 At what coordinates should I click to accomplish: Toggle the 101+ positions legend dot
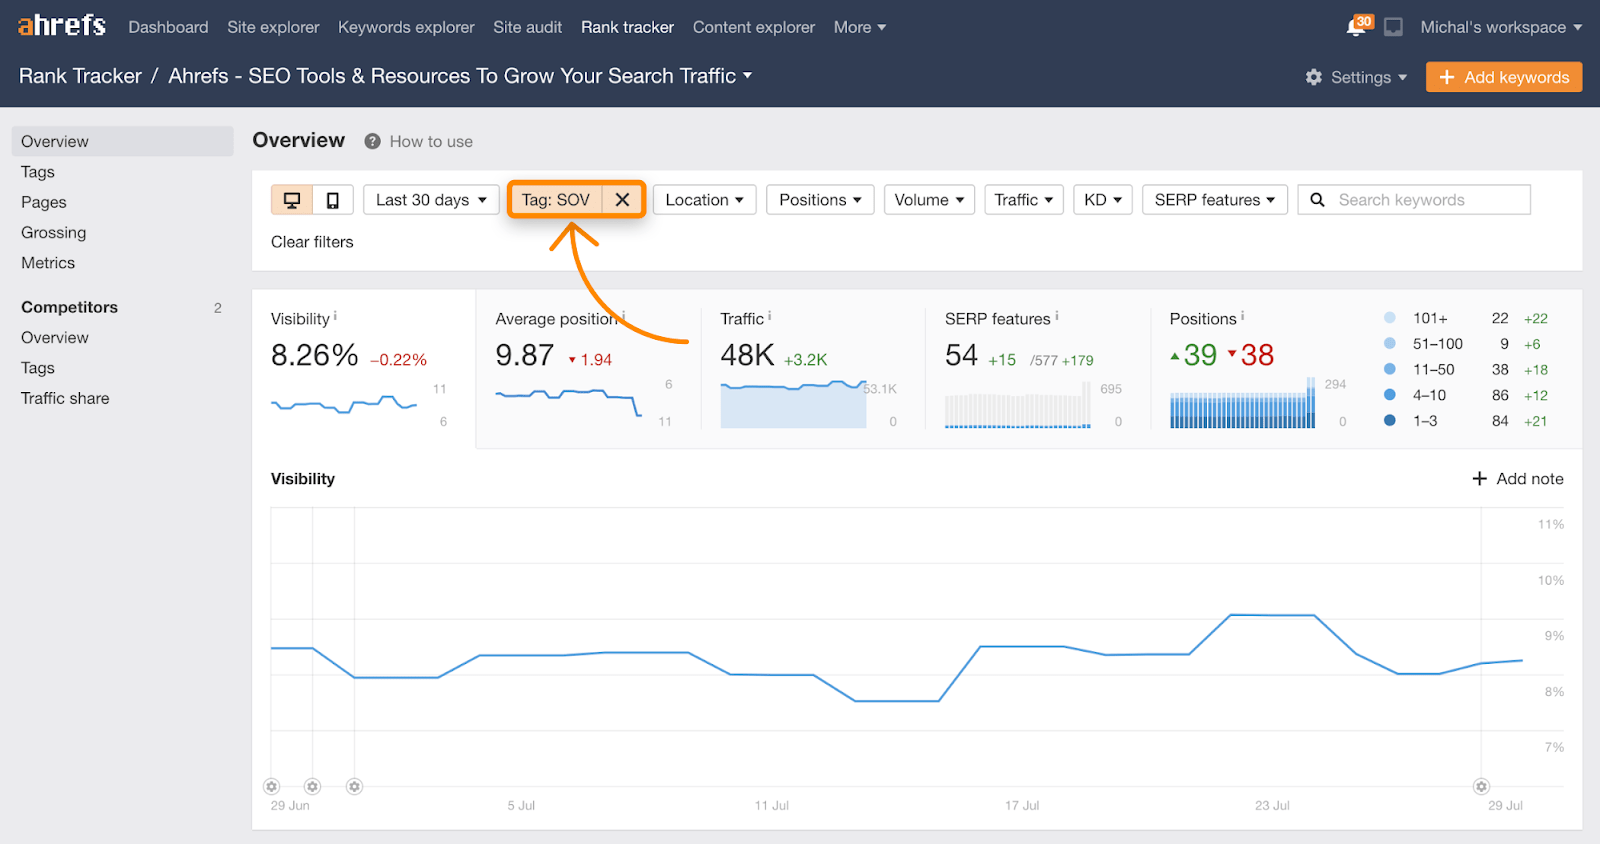[1389, 318]
